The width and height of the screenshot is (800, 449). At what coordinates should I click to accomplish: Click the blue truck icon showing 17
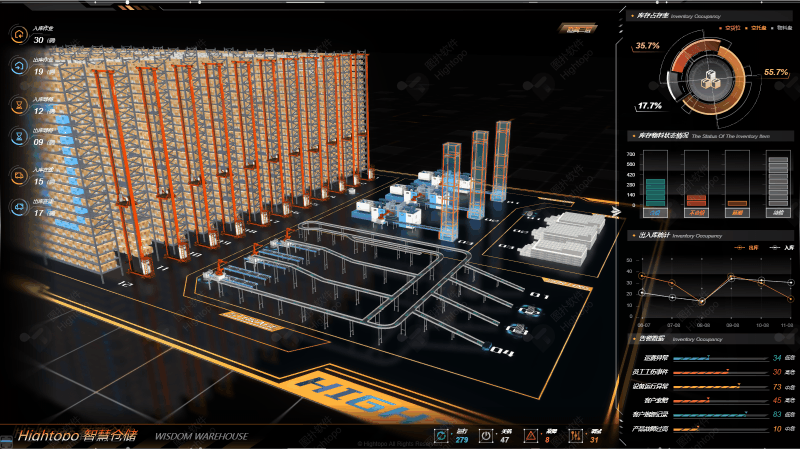point(19,207)
